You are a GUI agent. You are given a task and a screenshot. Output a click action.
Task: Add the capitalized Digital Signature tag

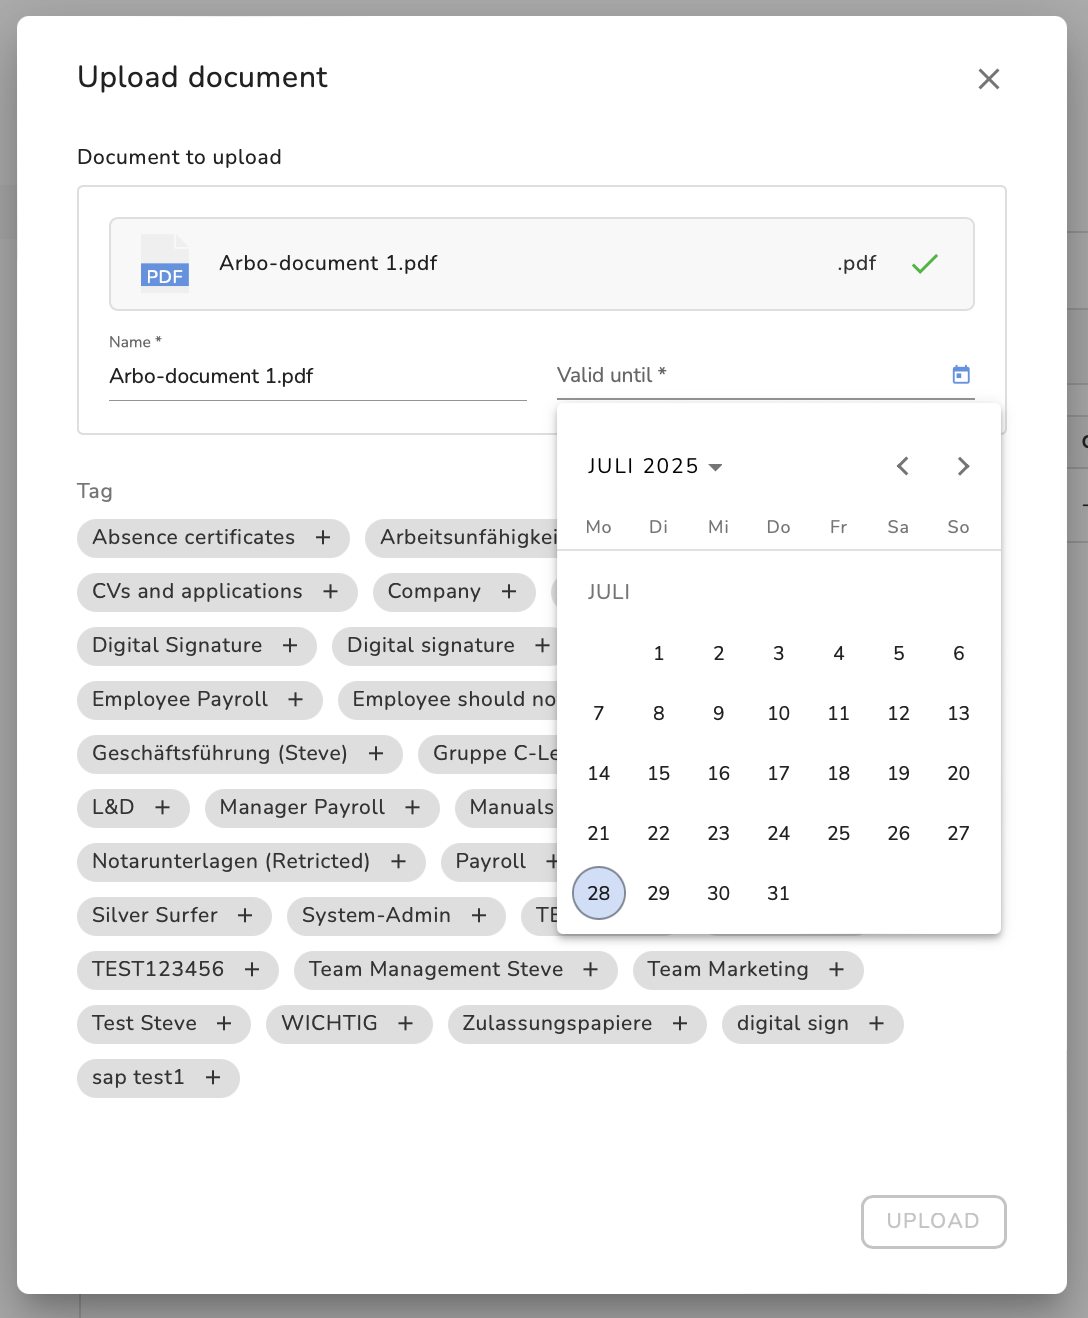pyautogui.click(x=290, y=646)
